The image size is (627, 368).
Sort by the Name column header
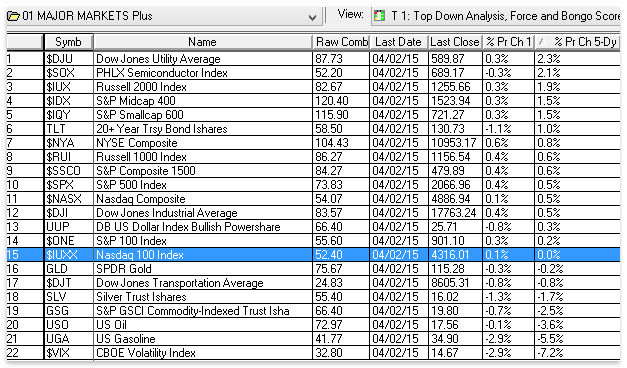pos(202,42)
